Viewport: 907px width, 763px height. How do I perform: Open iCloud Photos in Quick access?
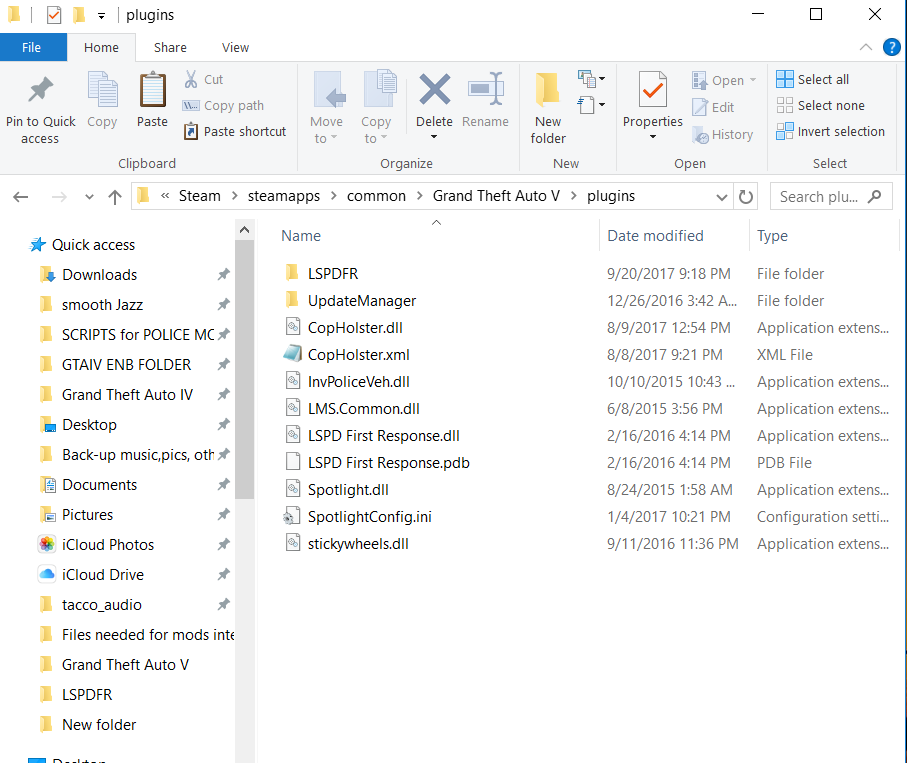pos(108,544)
